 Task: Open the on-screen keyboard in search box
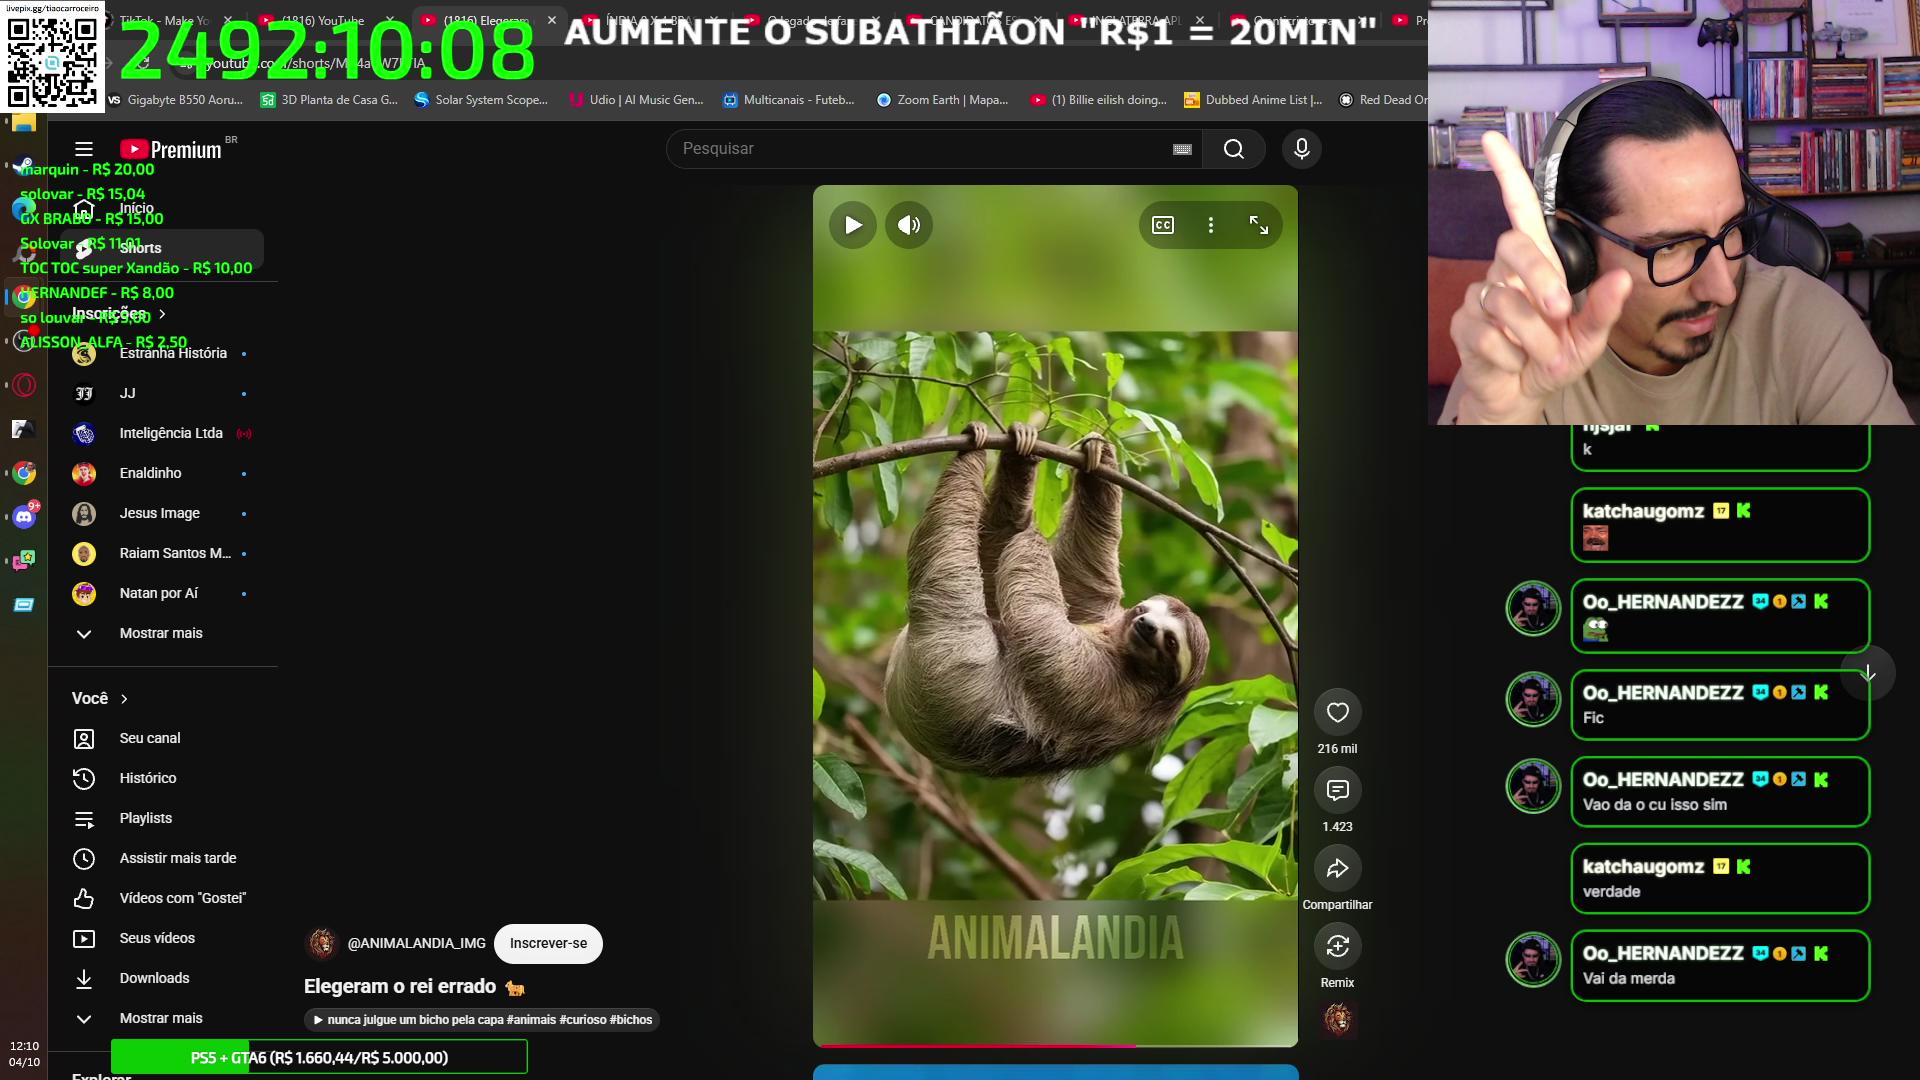coord(1182,149)
